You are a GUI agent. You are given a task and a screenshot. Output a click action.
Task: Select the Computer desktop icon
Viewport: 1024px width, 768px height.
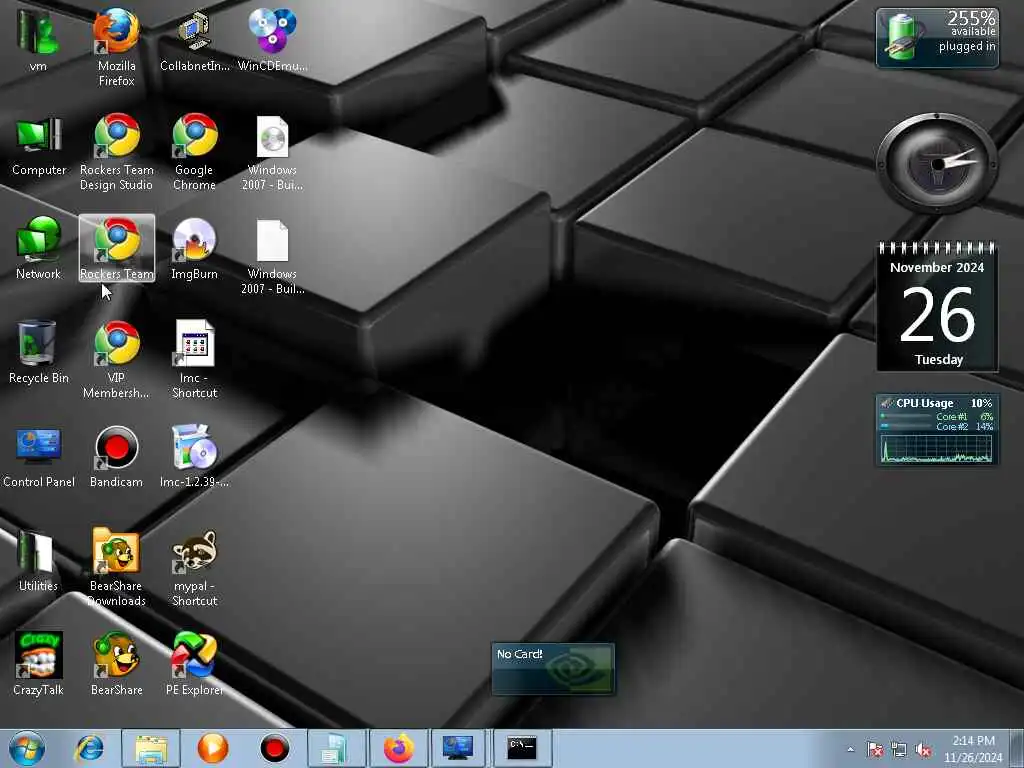click(39, 145)
